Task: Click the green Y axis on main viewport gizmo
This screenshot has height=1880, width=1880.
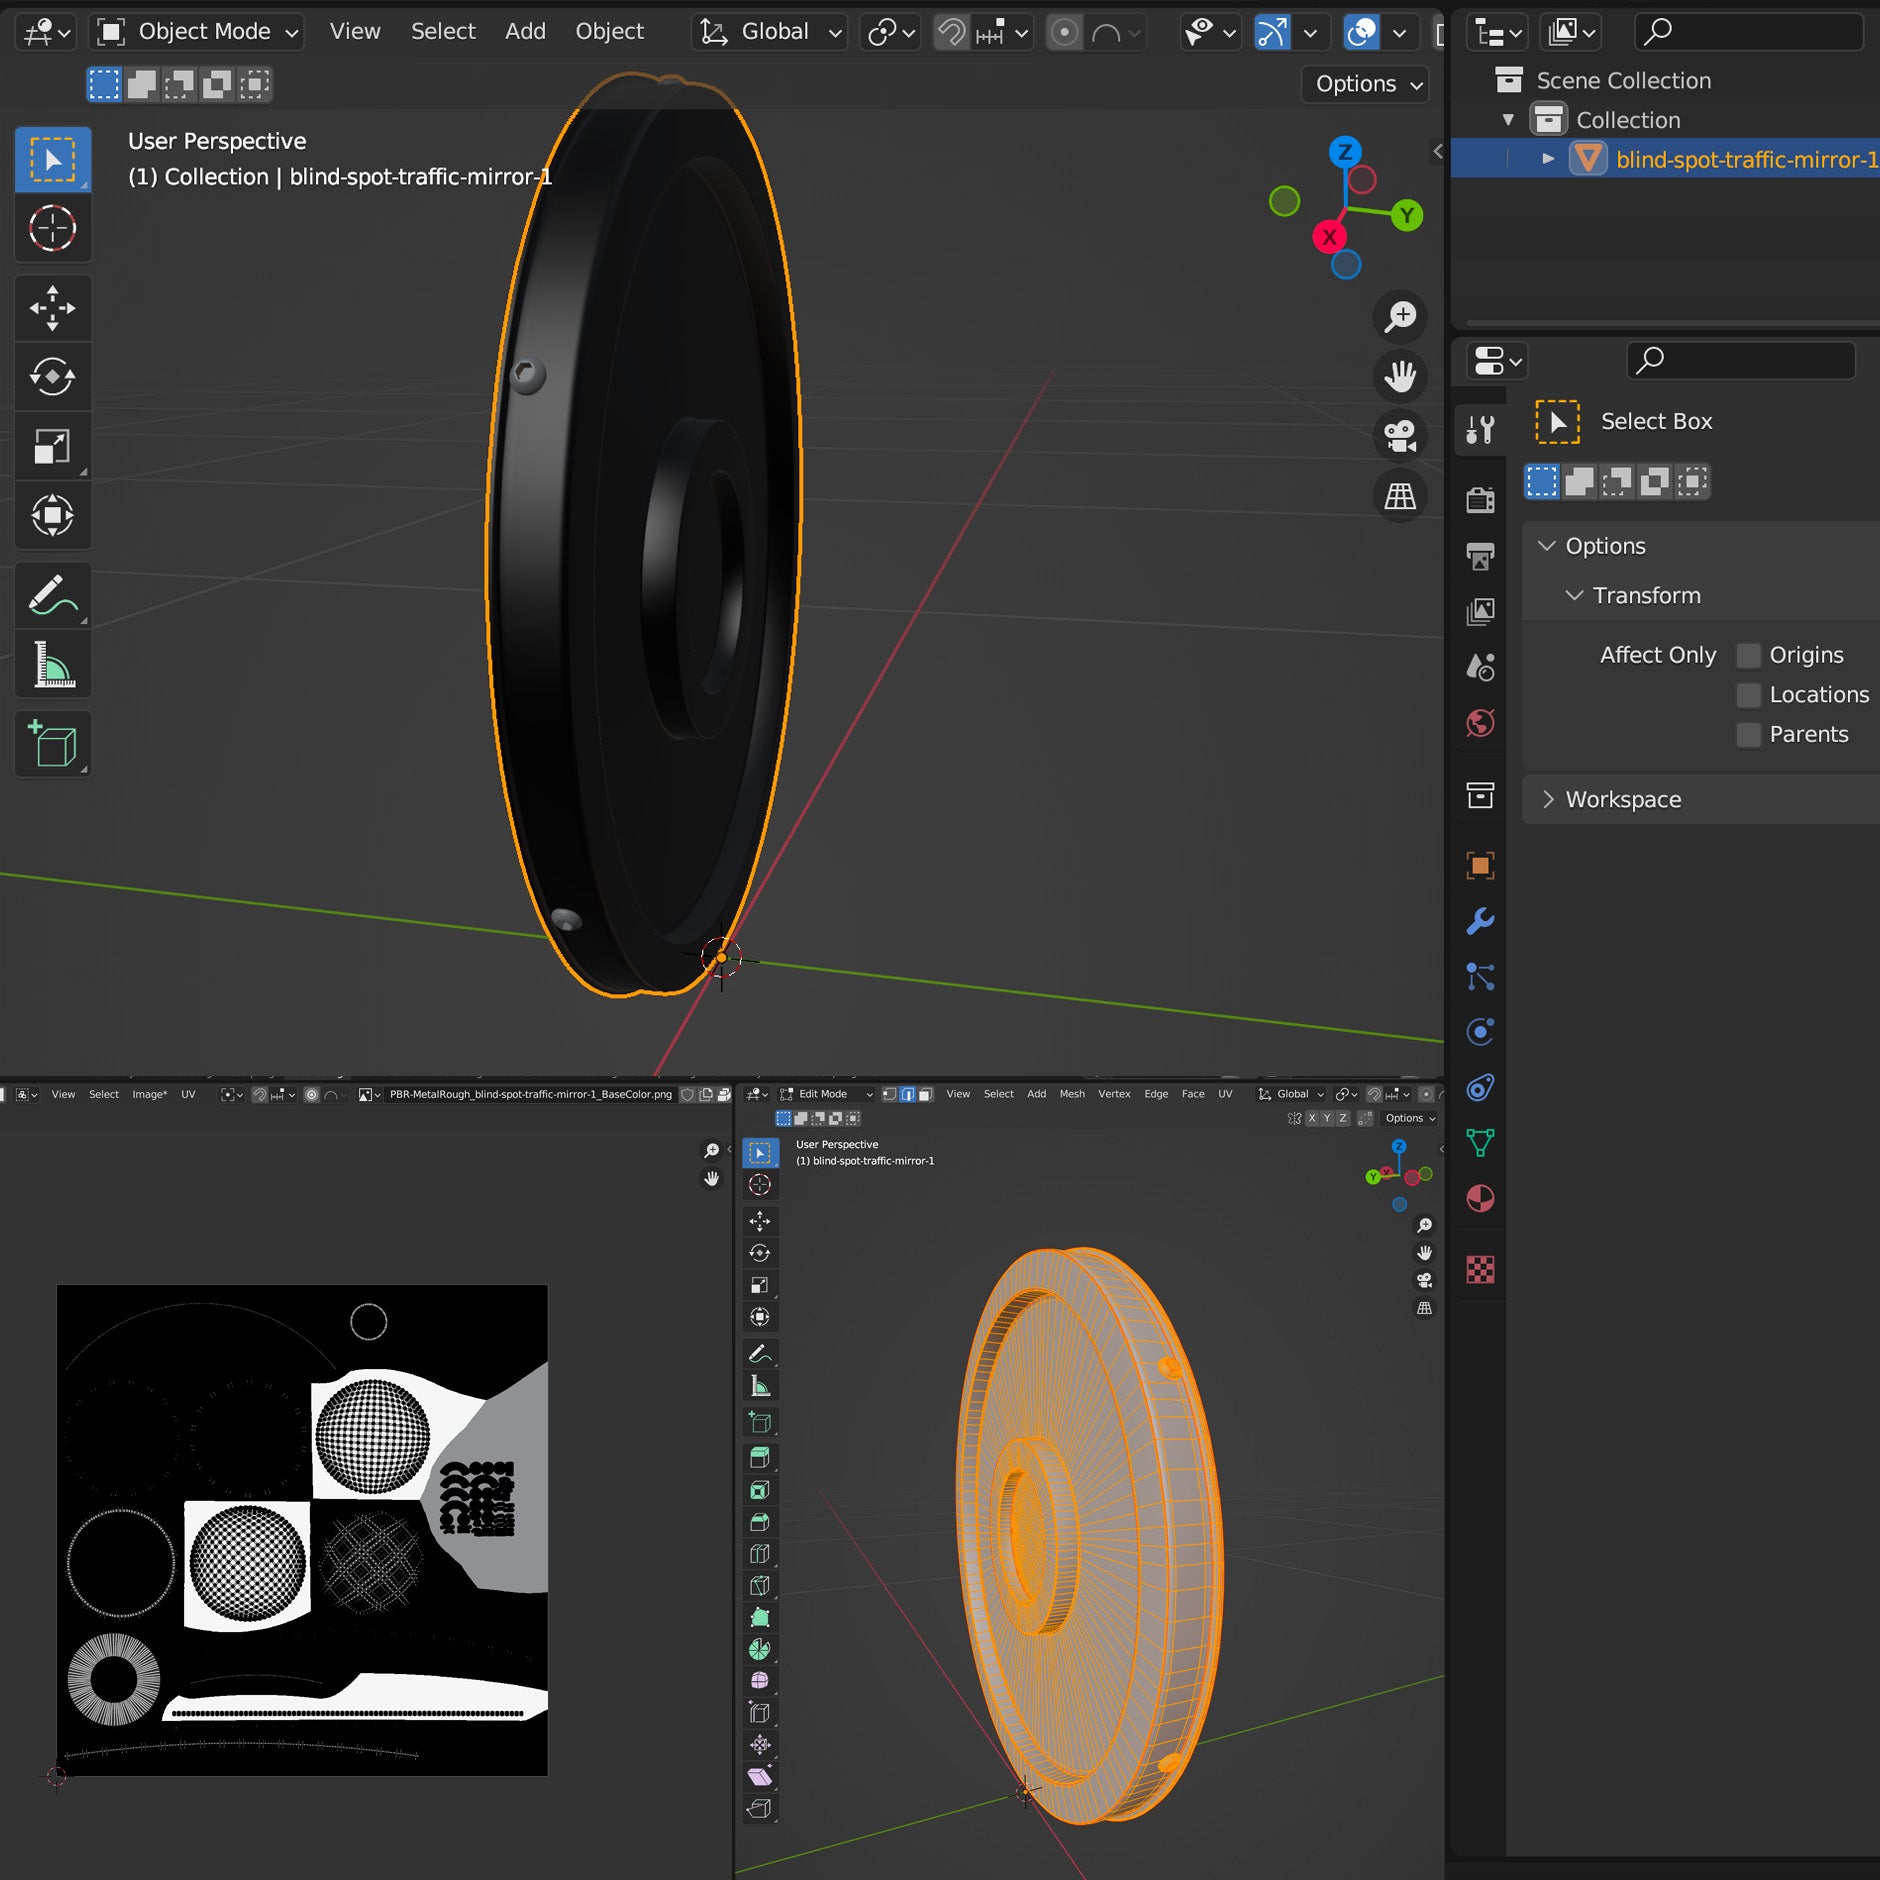Action: pos(1407,215)
